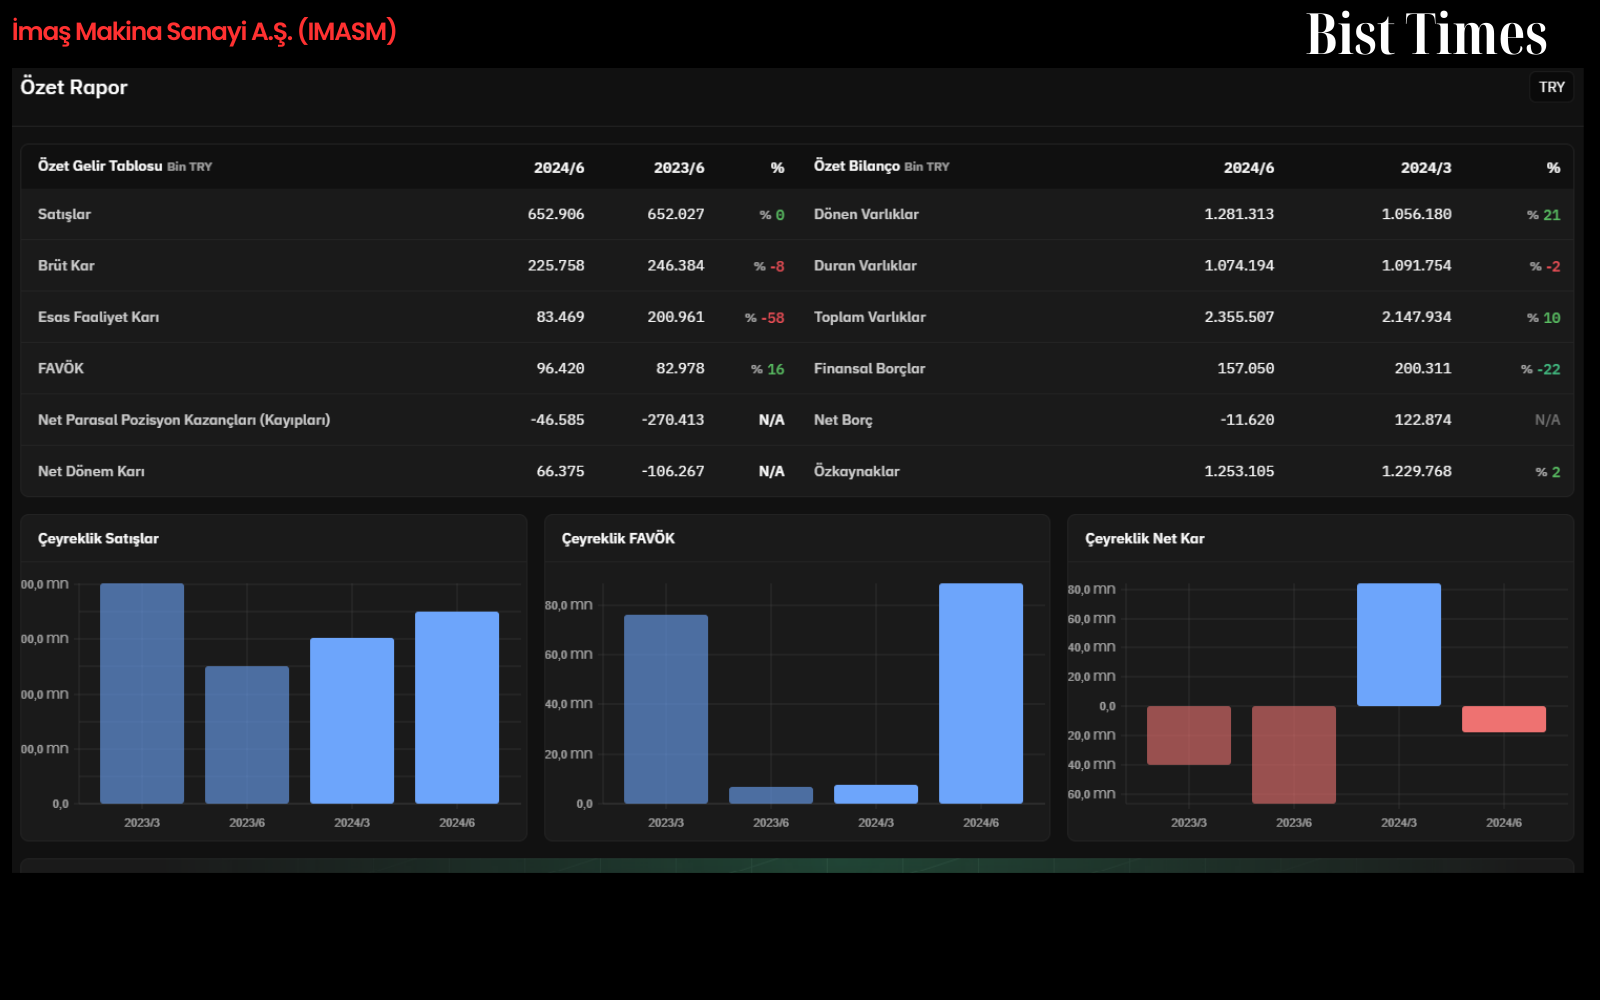
Task: Click the Net Dönem Karı row label
Action: pyautogui.click(x=91, y=471)
